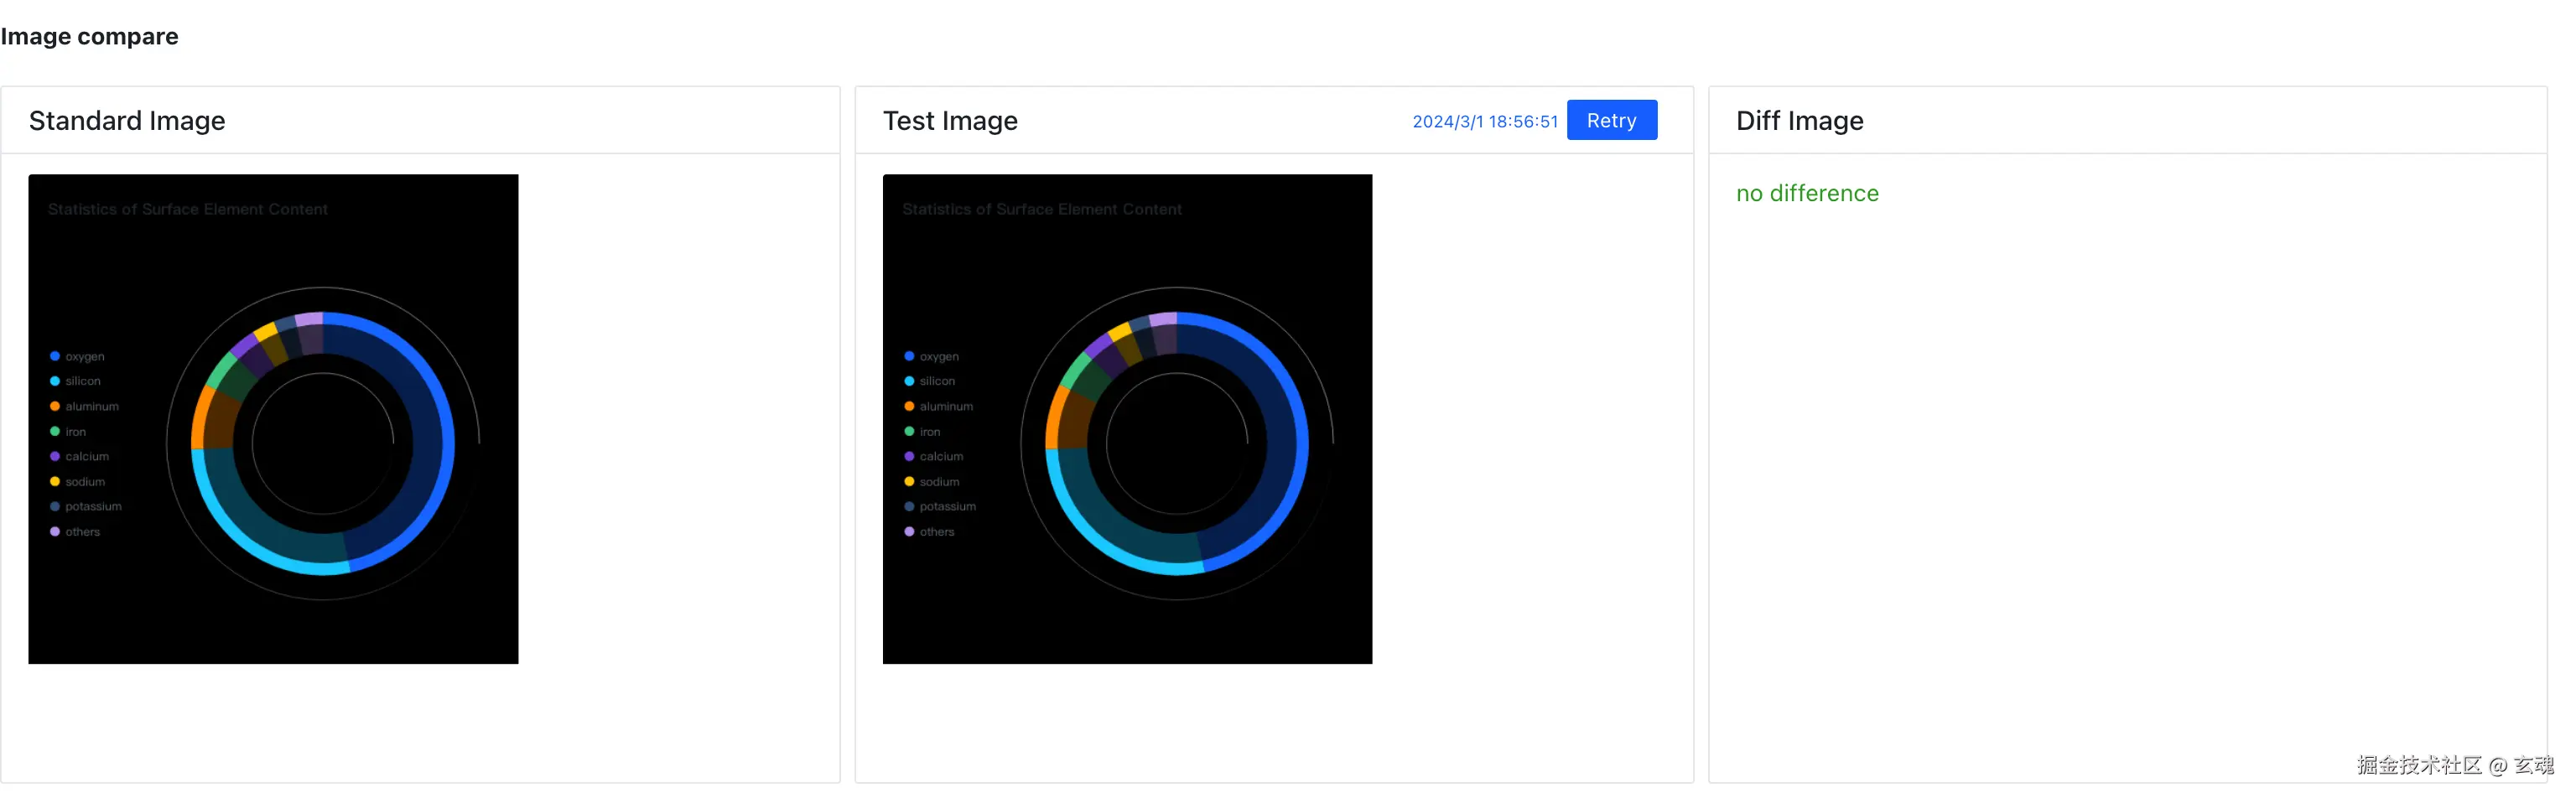The height and width of the screenshot is (798, 2576).
Task: Toggle oxygen legend entry in Test Image chart
Action: [x=938, y=356]
